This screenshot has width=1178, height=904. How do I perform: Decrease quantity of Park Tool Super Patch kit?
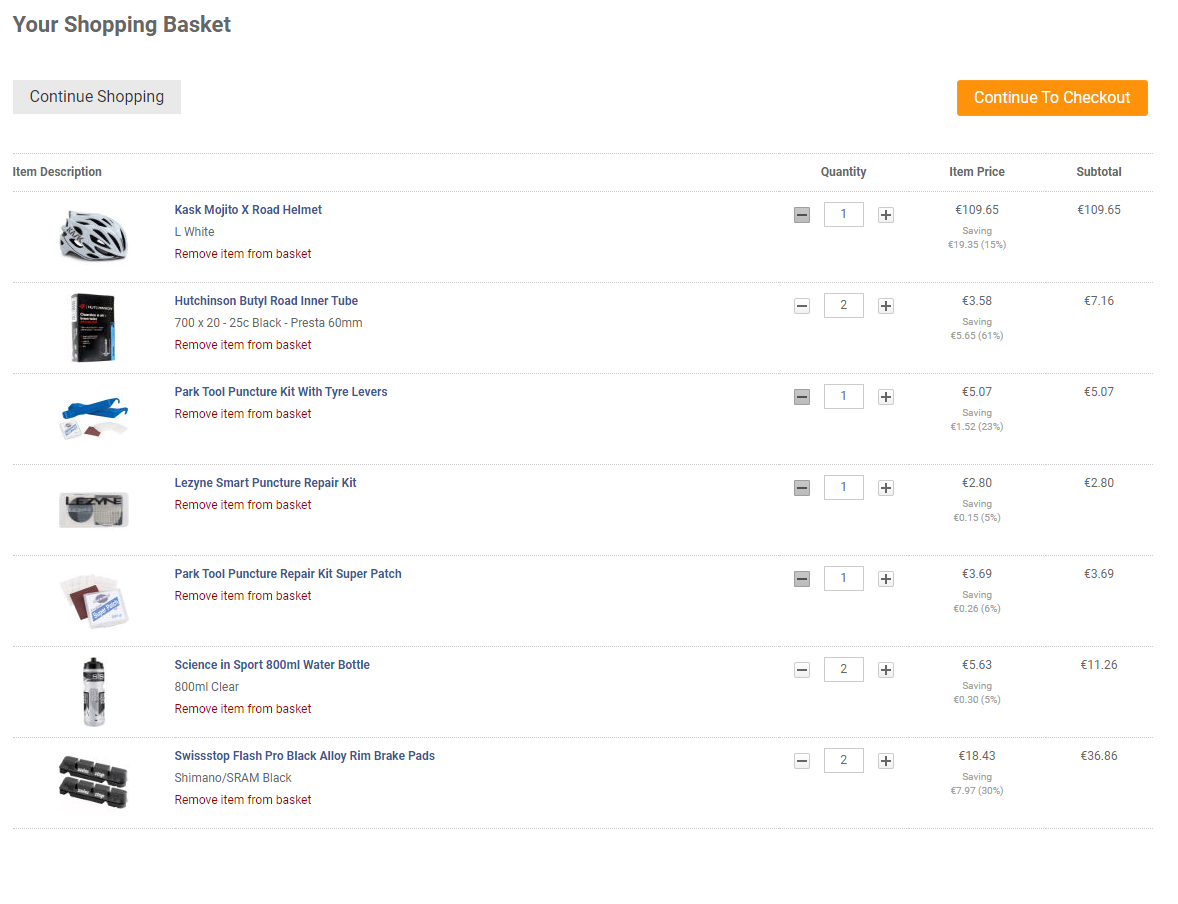[802, 579]
